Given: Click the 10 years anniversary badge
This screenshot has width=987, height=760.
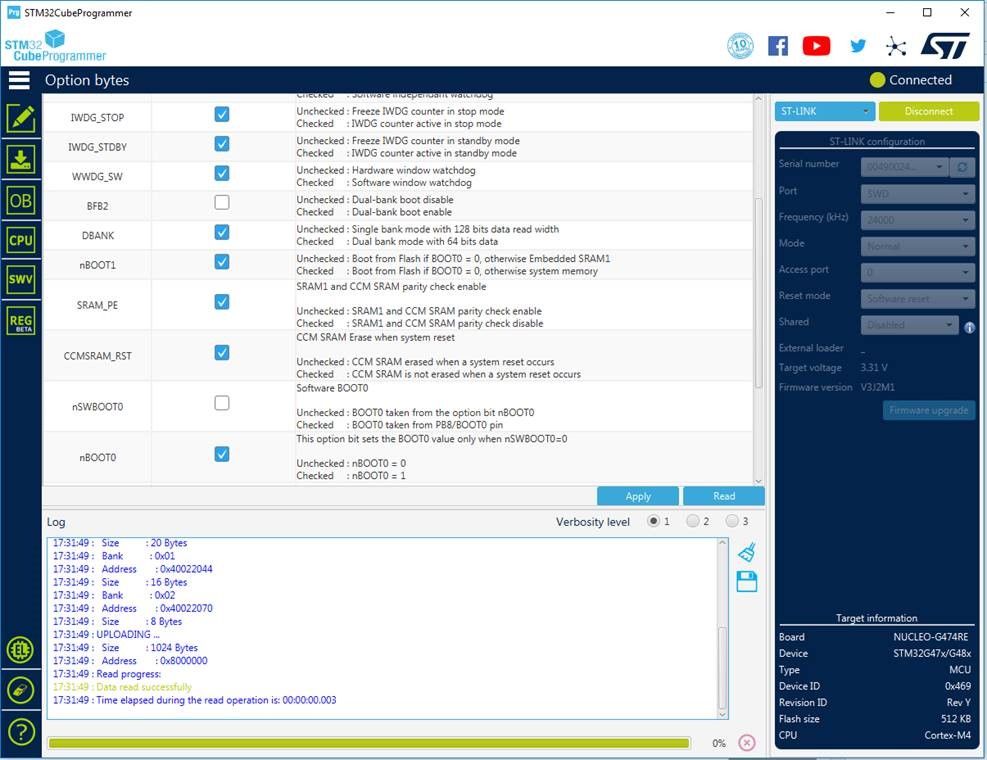Looking at the screenshot, I should 740,46.
